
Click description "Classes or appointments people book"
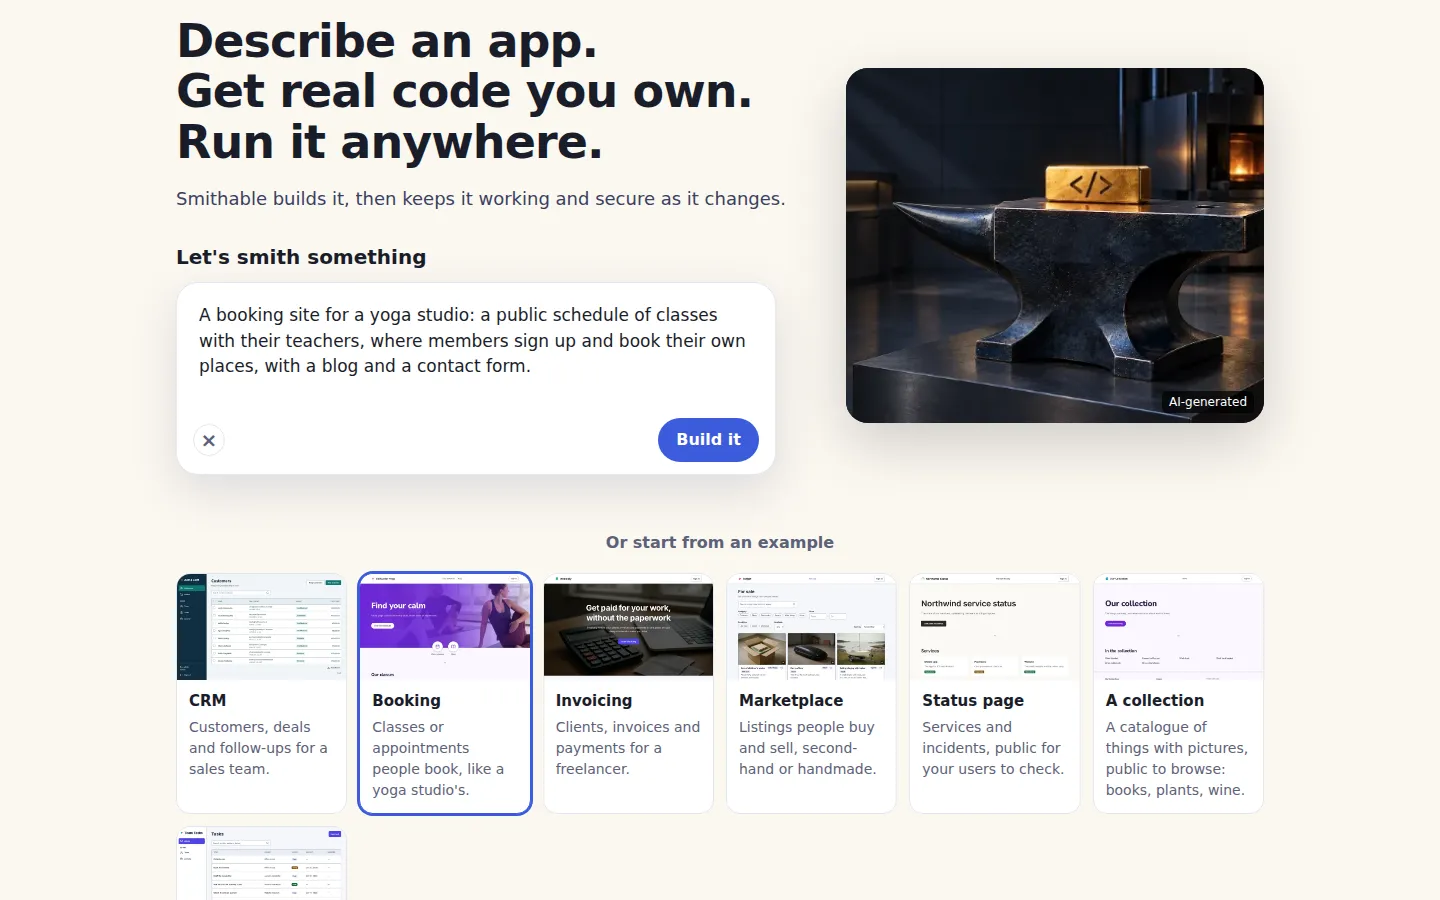point(438,758)
